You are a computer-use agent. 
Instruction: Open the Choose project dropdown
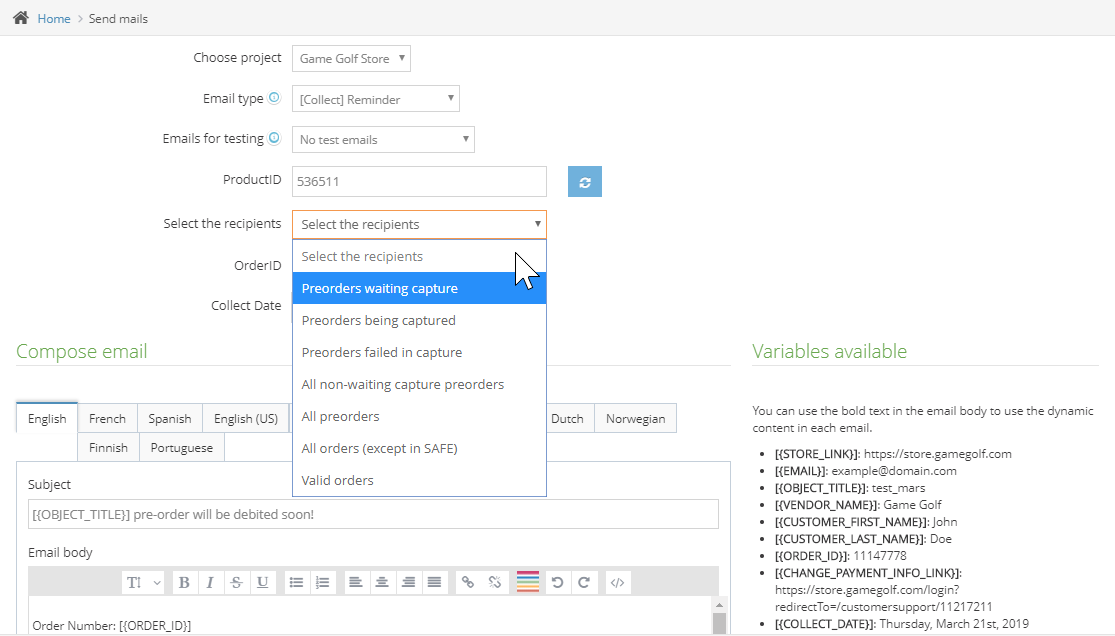coord(350,58)
